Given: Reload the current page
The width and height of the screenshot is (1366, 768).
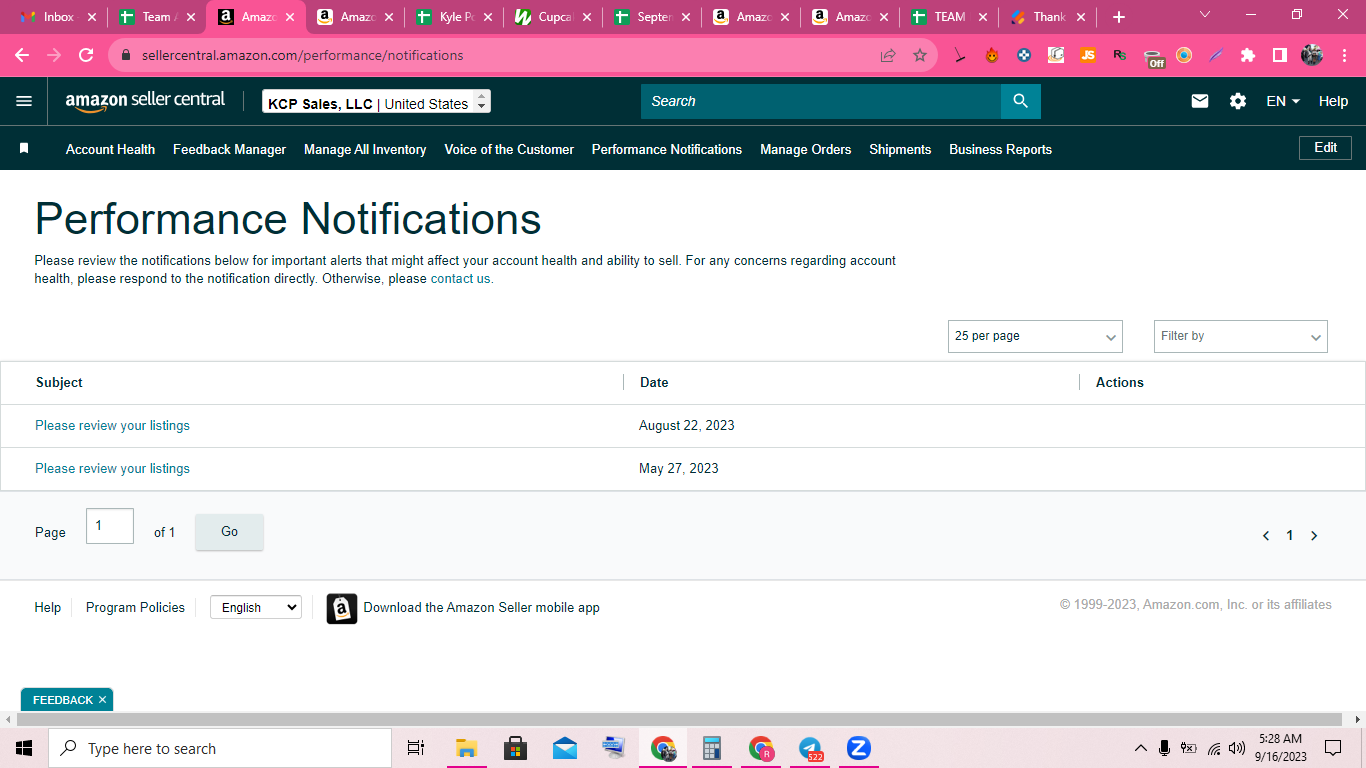Looking at the screenshot, I should (x=86, y=55).
